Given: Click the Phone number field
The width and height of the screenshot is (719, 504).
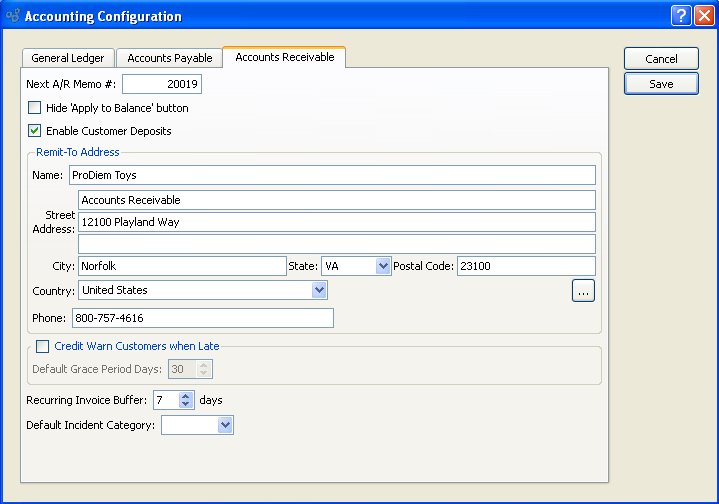Looking at the screenshot, I should [x=202, y=318].
